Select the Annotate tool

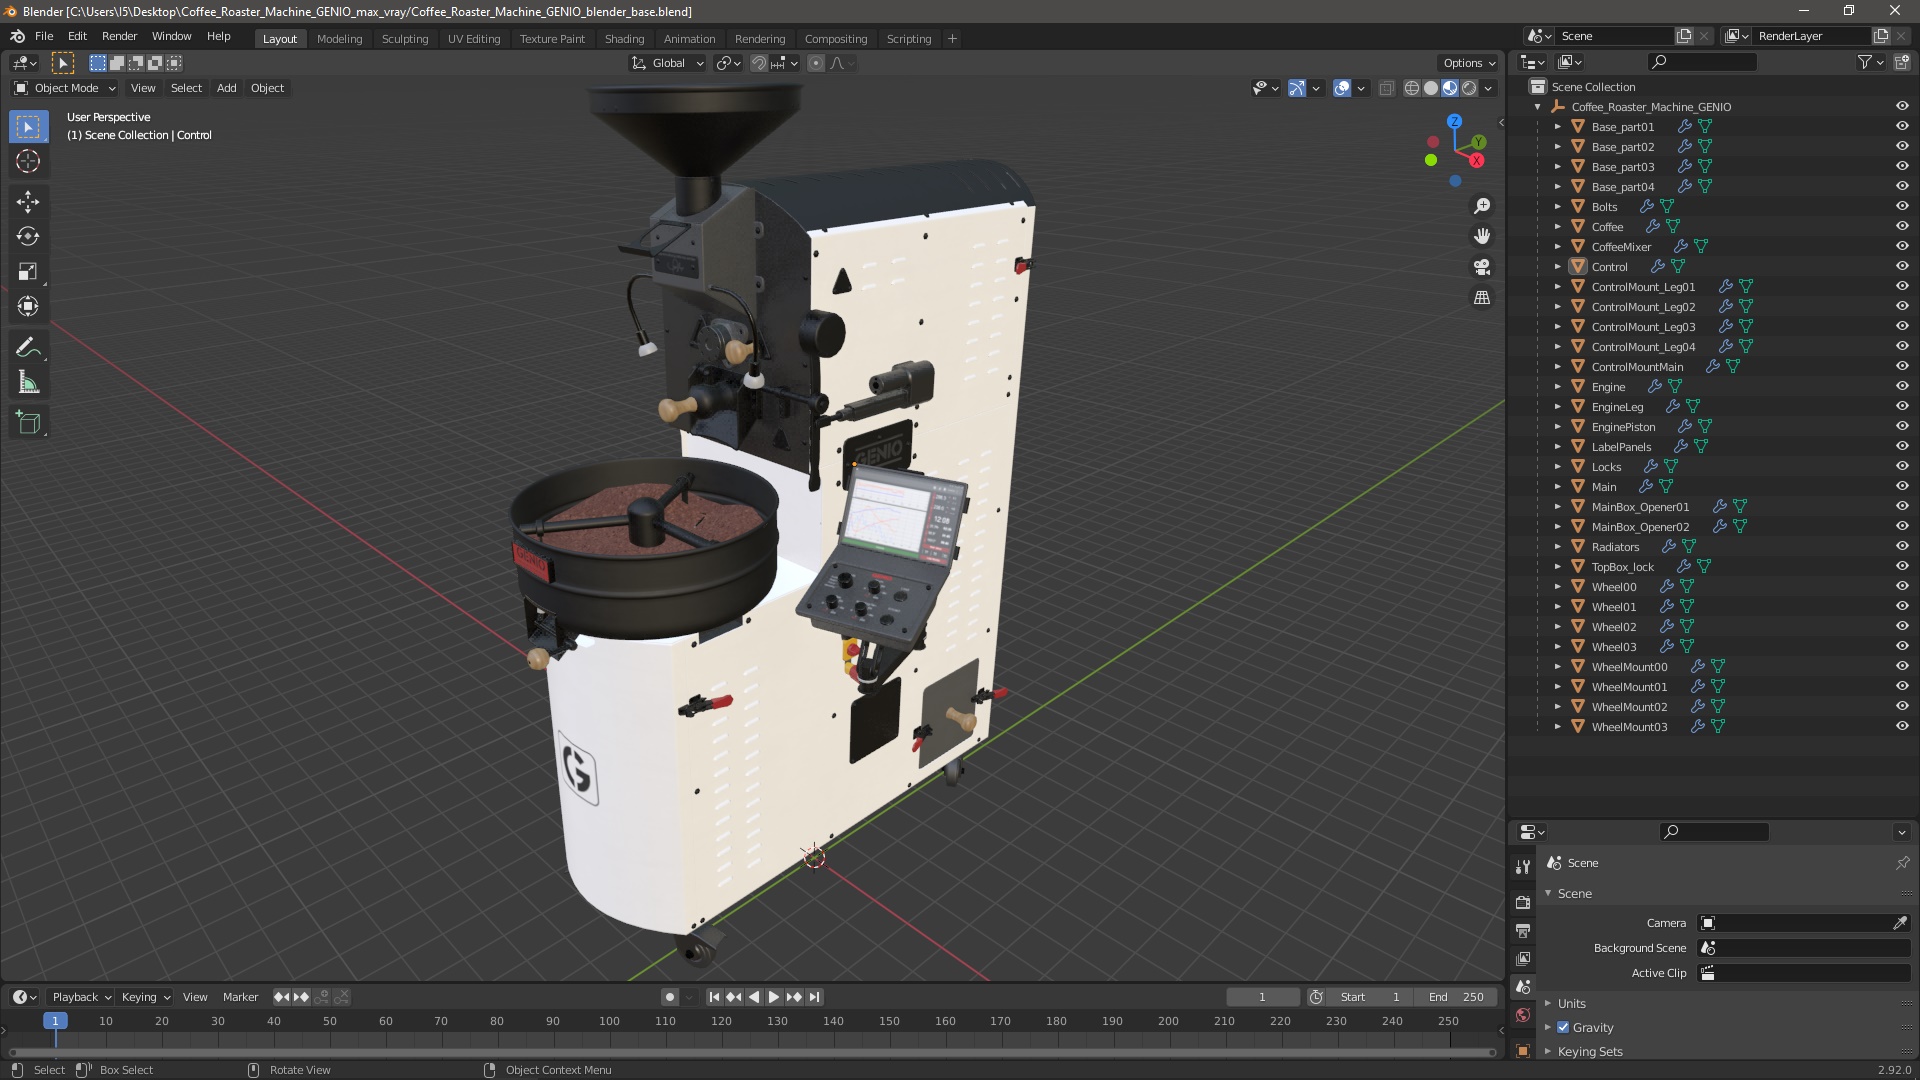[x=28, y=348]
